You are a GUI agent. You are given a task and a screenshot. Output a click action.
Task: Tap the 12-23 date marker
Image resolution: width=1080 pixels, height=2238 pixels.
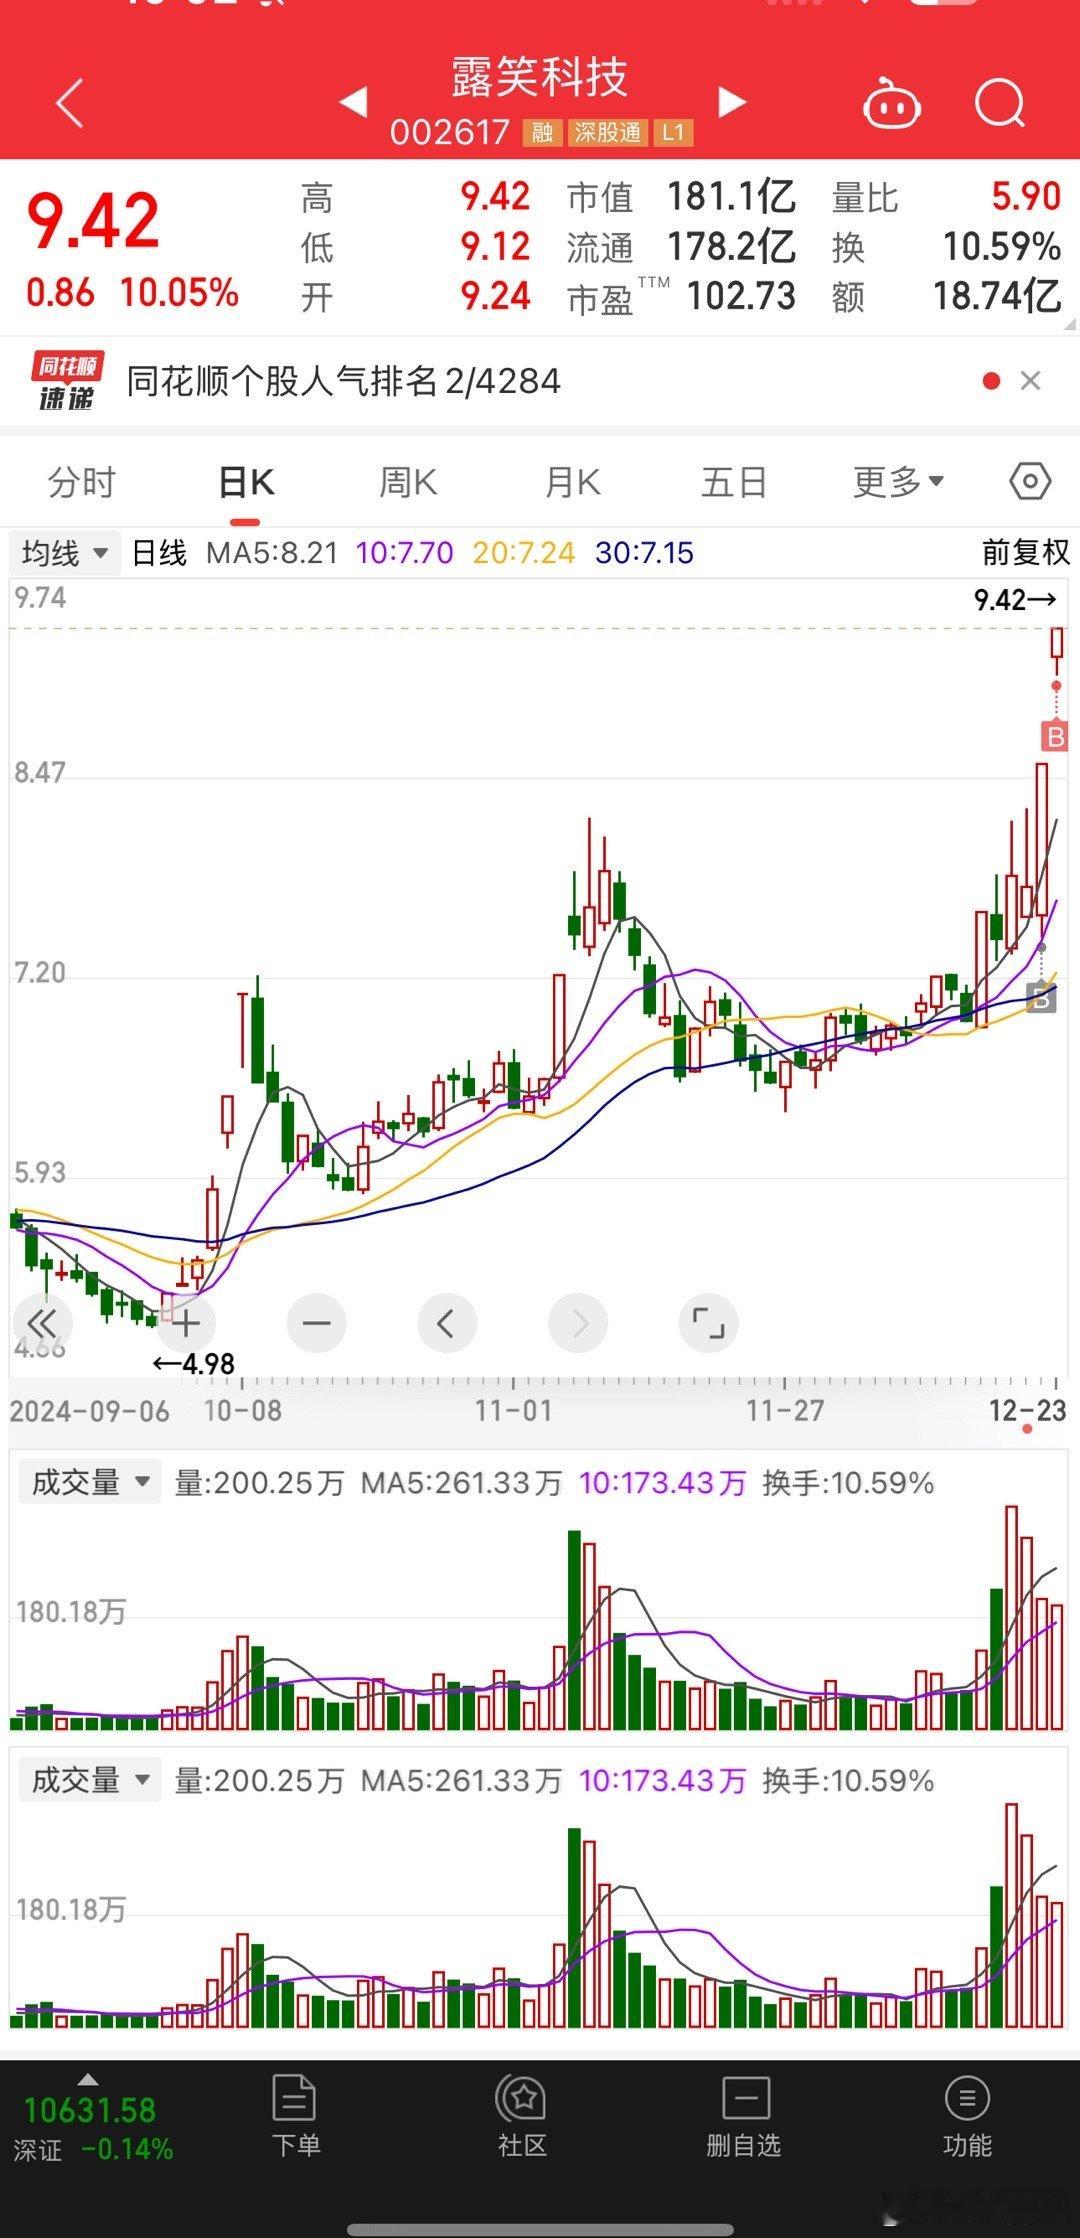click(1028, 1410)
